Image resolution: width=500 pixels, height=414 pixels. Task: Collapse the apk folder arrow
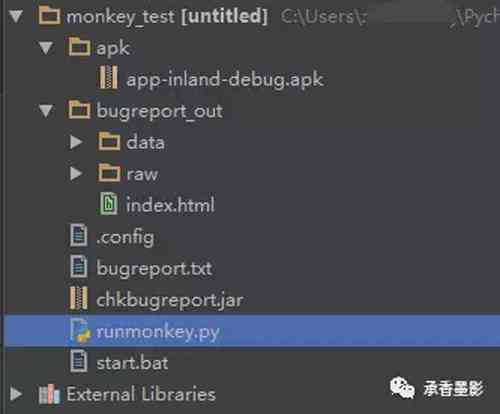46,48
